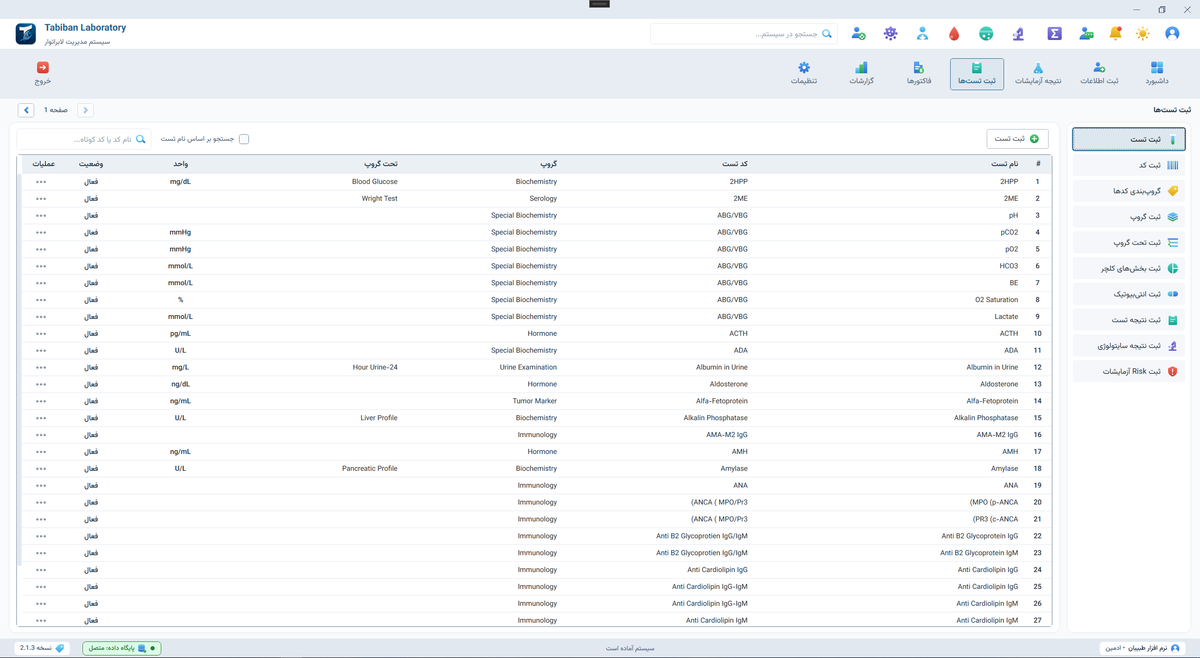
Task: Click the green plus ثبت تست button
Action: [x=1017, y=139]
